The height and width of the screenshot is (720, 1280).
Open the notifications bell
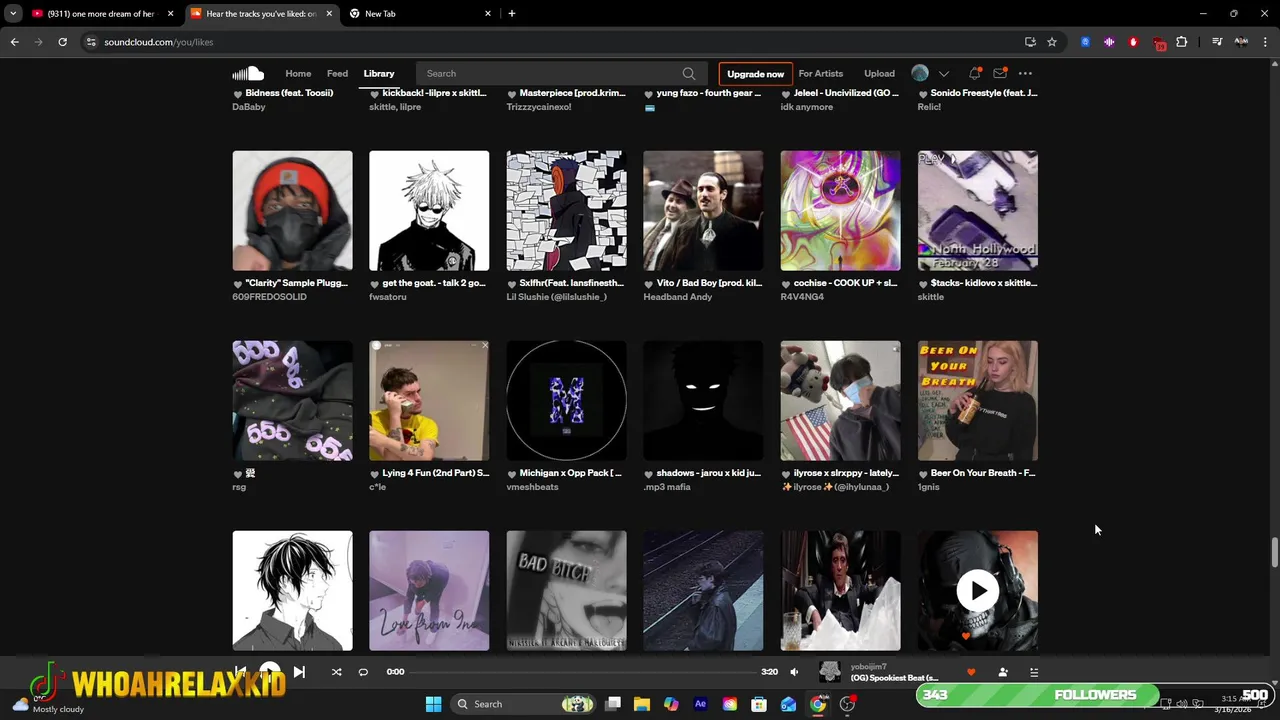click(x=974, y=73)
